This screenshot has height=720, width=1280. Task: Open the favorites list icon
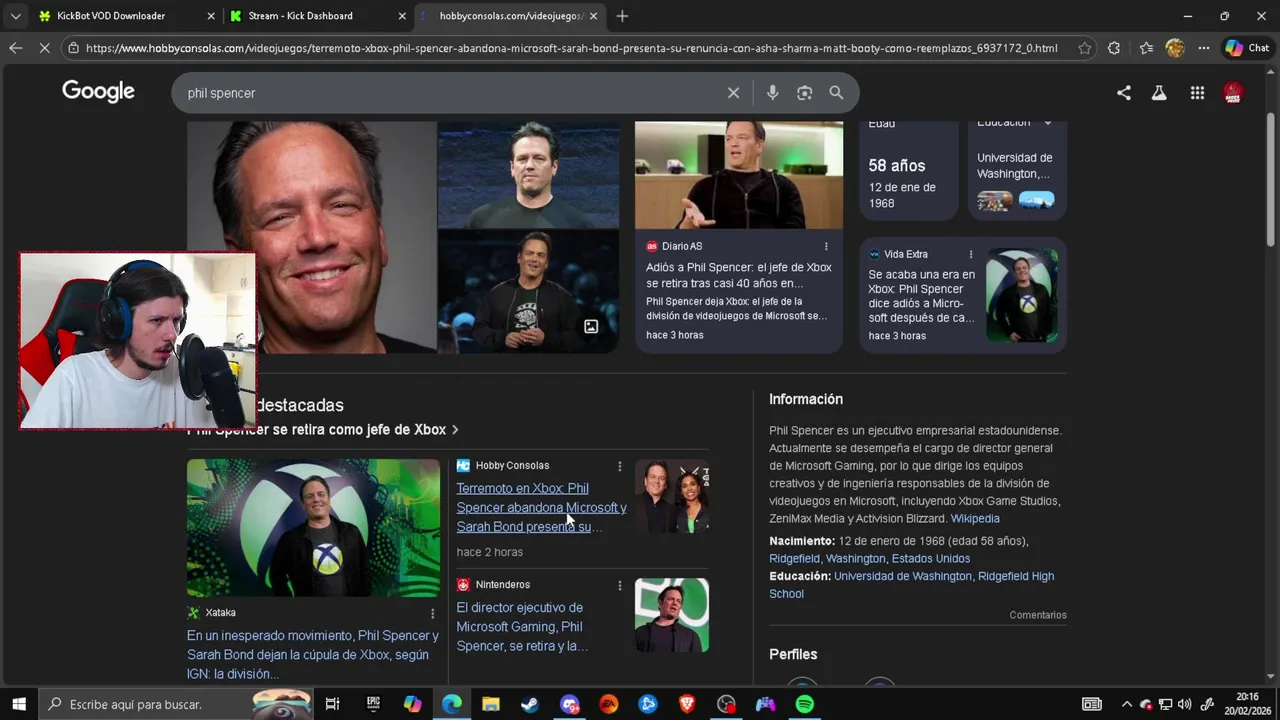[x=1146, y=48]
